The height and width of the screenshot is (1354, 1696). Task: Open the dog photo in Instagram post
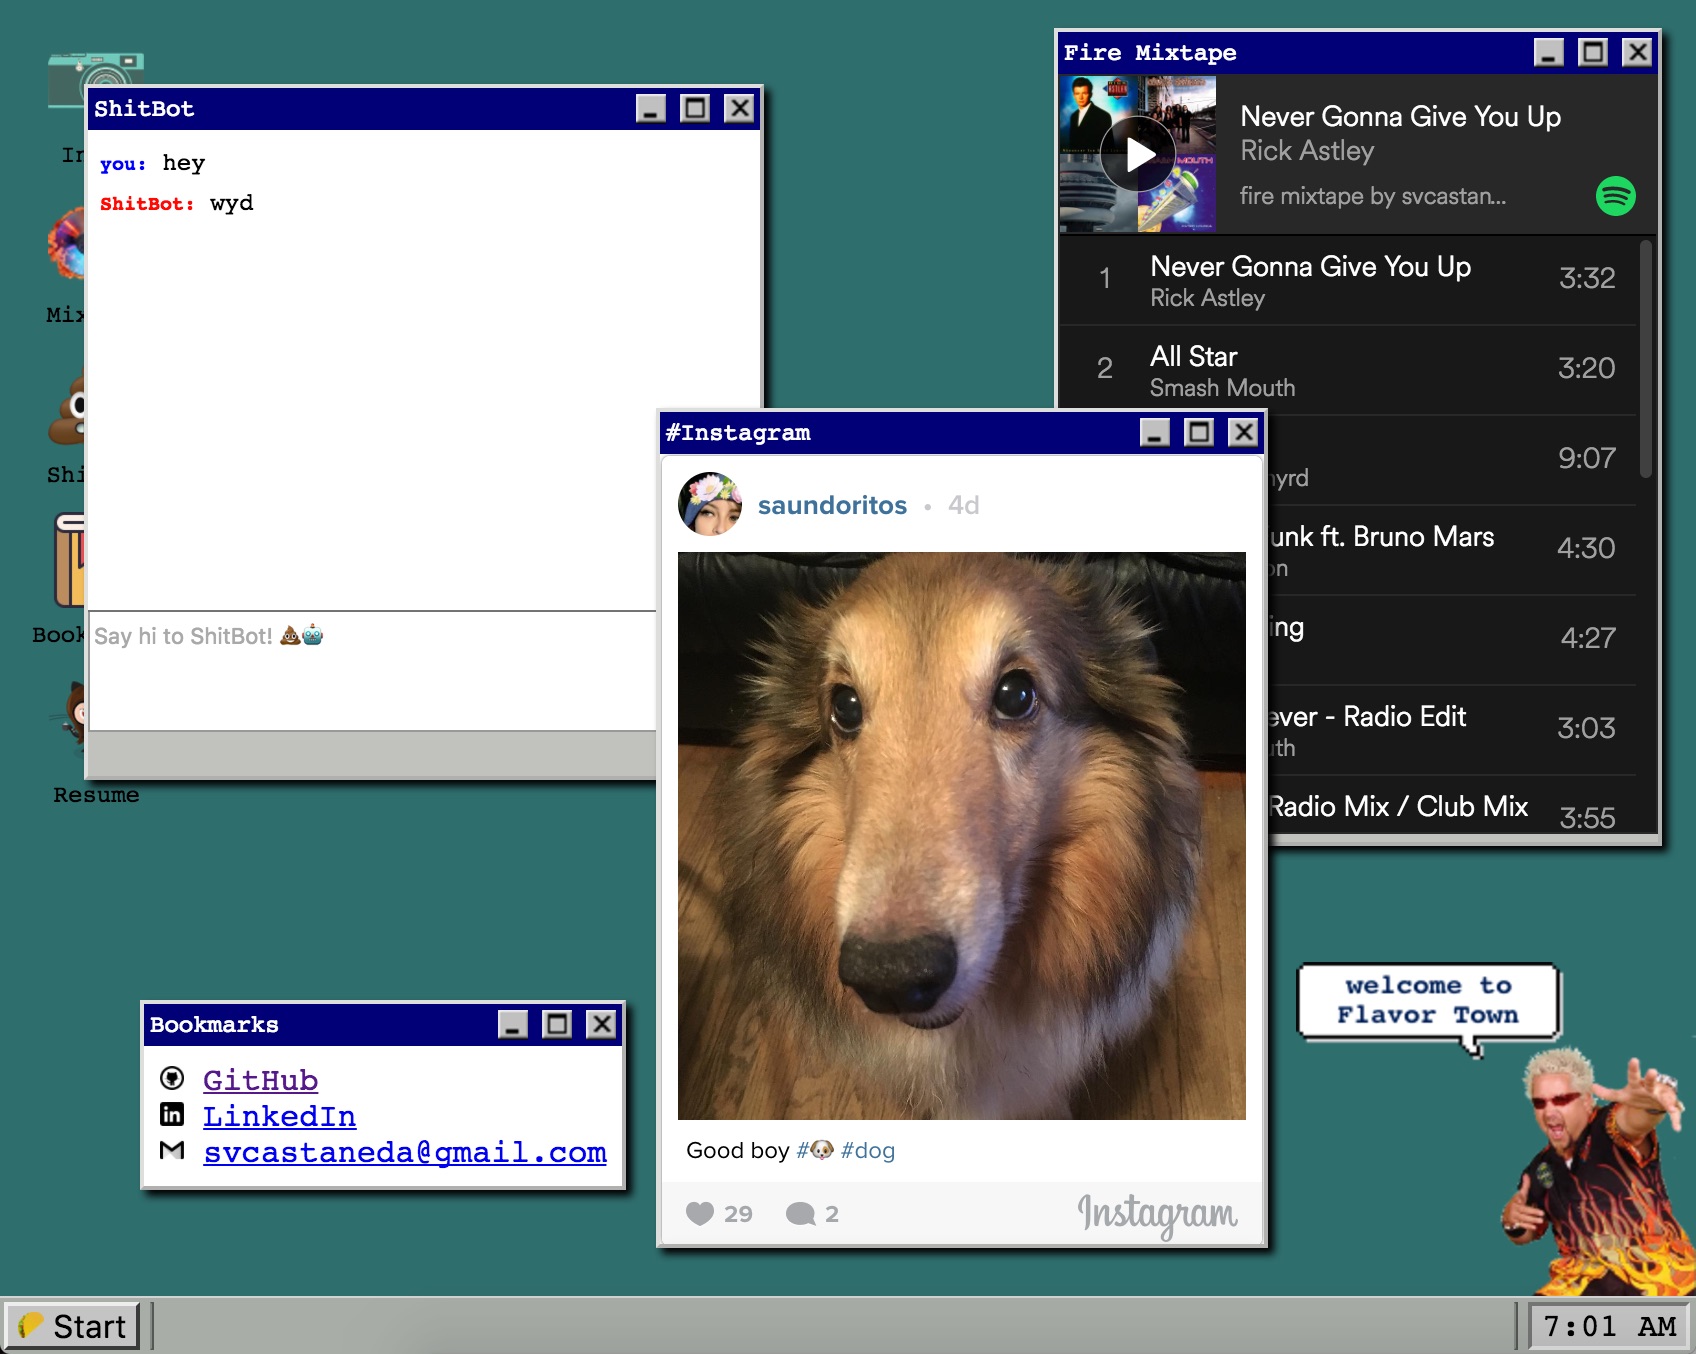coord(962,836)
